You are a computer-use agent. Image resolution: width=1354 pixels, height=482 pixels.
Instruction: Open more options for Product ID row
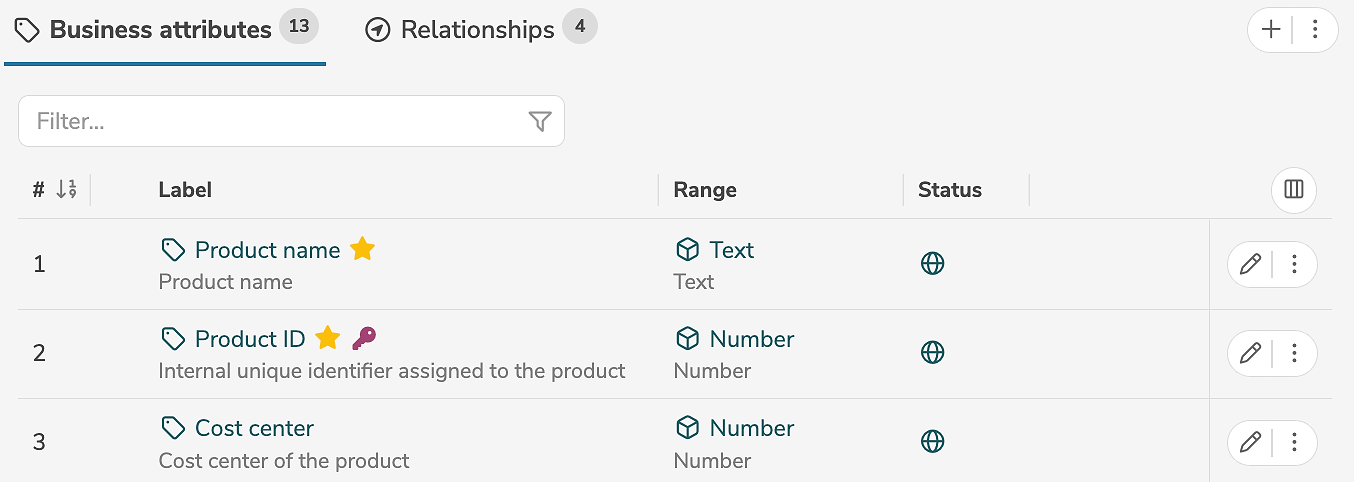[x=1295, y=353]
